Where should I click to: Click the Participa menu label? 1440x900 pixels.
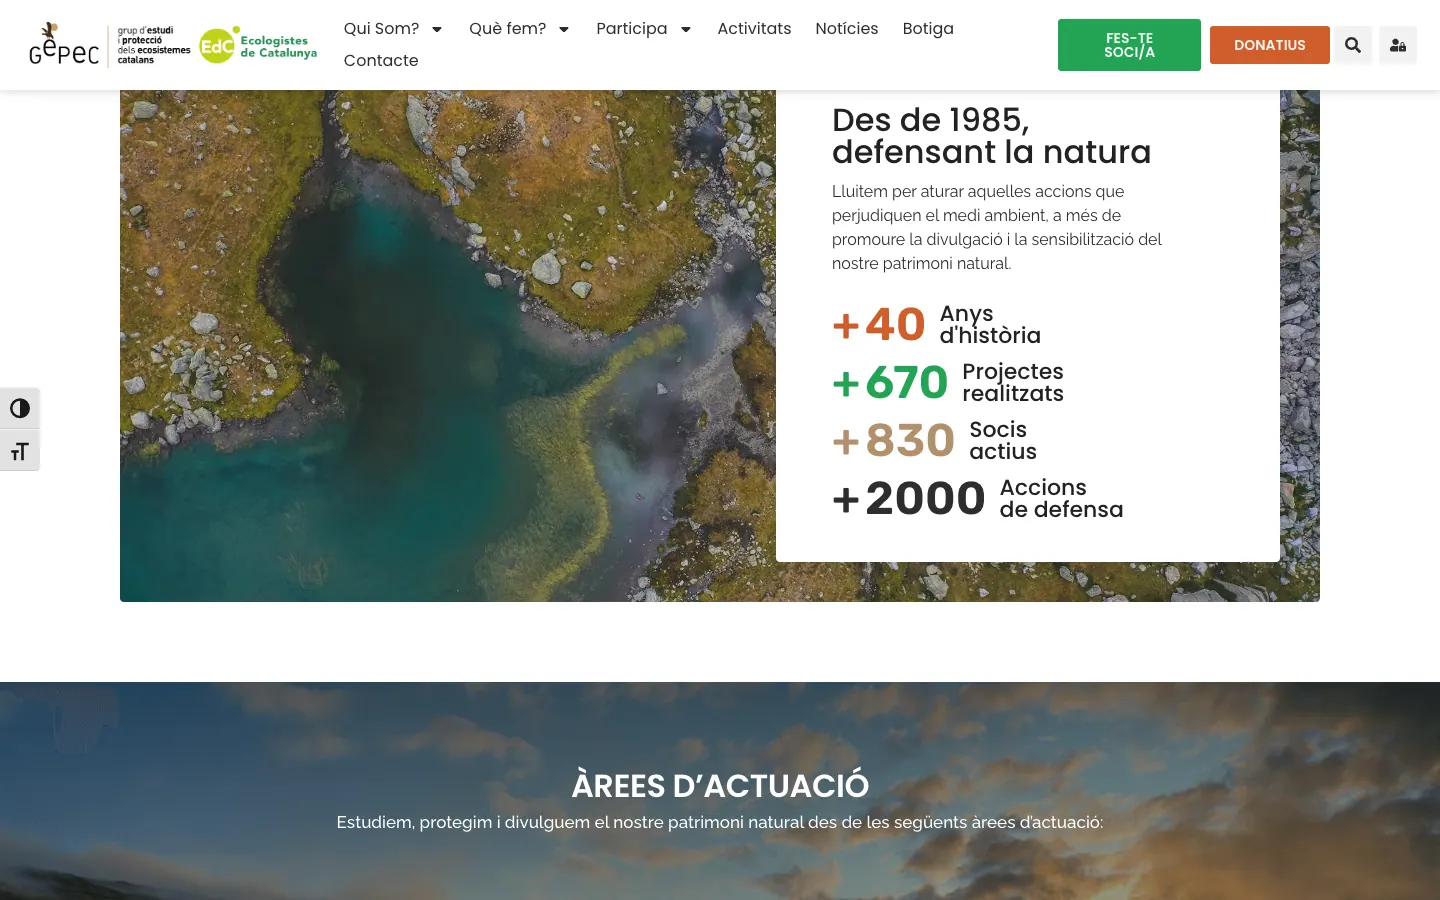point(632,29)
